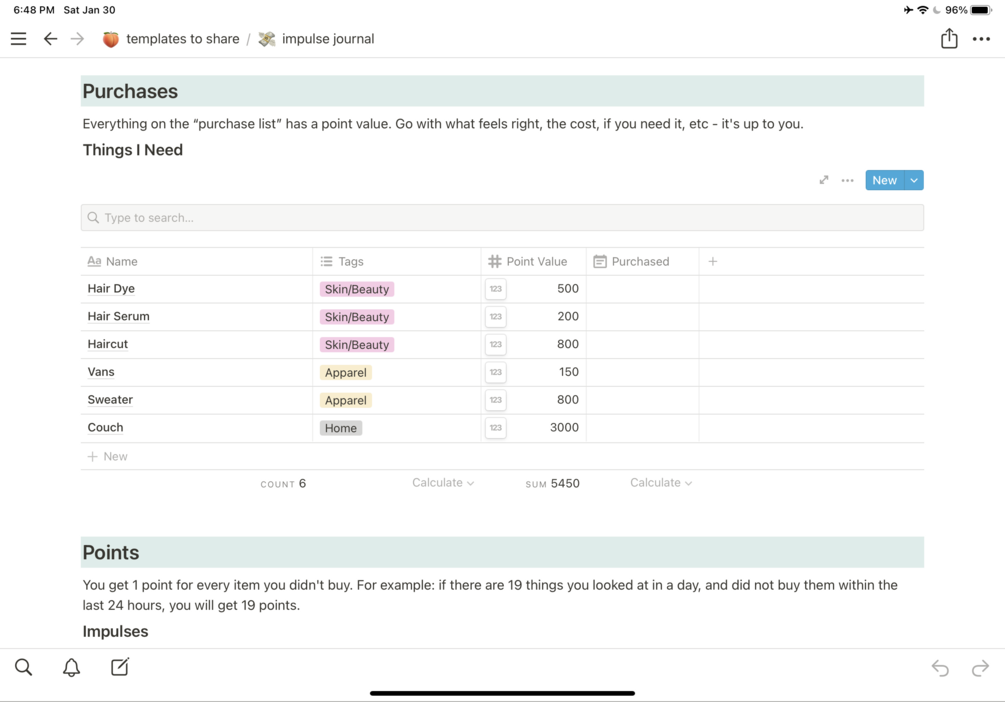Open the page options three-dot menu

[981, 39]
